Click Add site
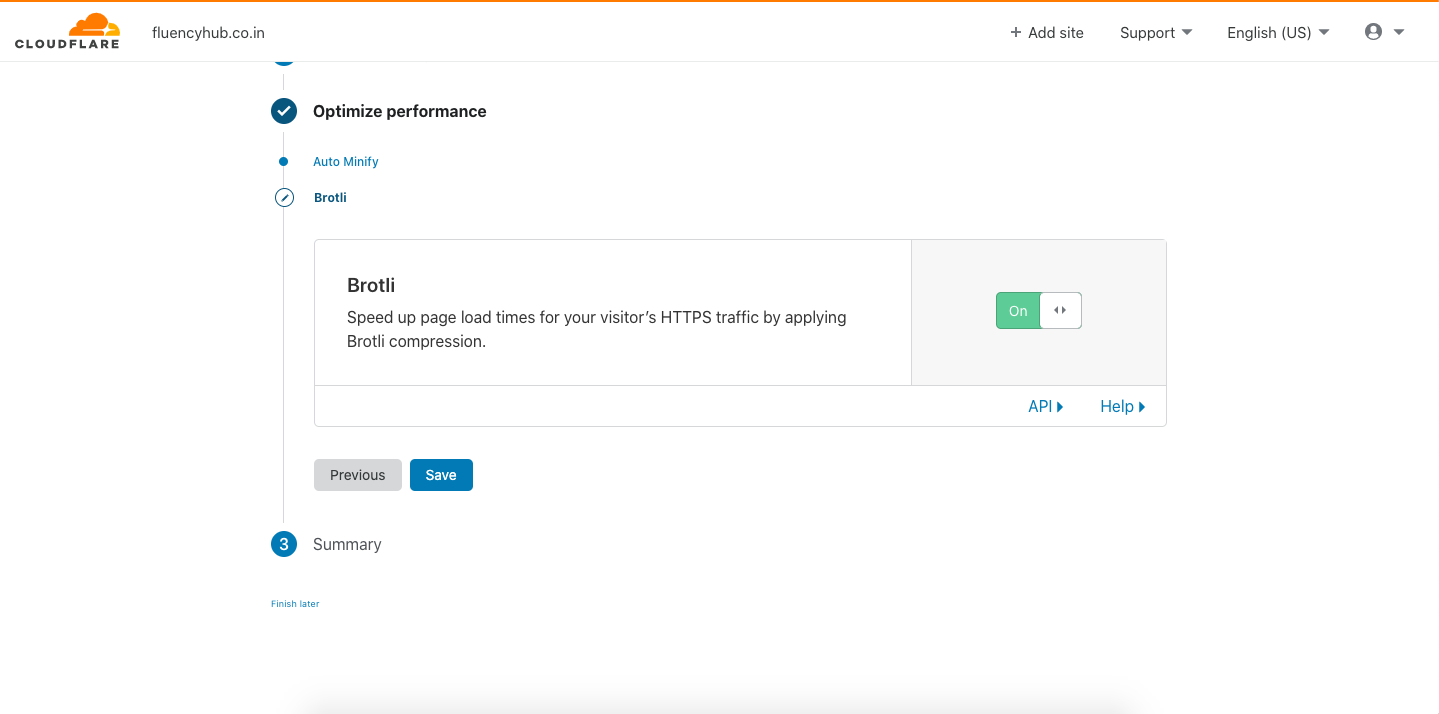1439x714 pixels. (1047, 32)
